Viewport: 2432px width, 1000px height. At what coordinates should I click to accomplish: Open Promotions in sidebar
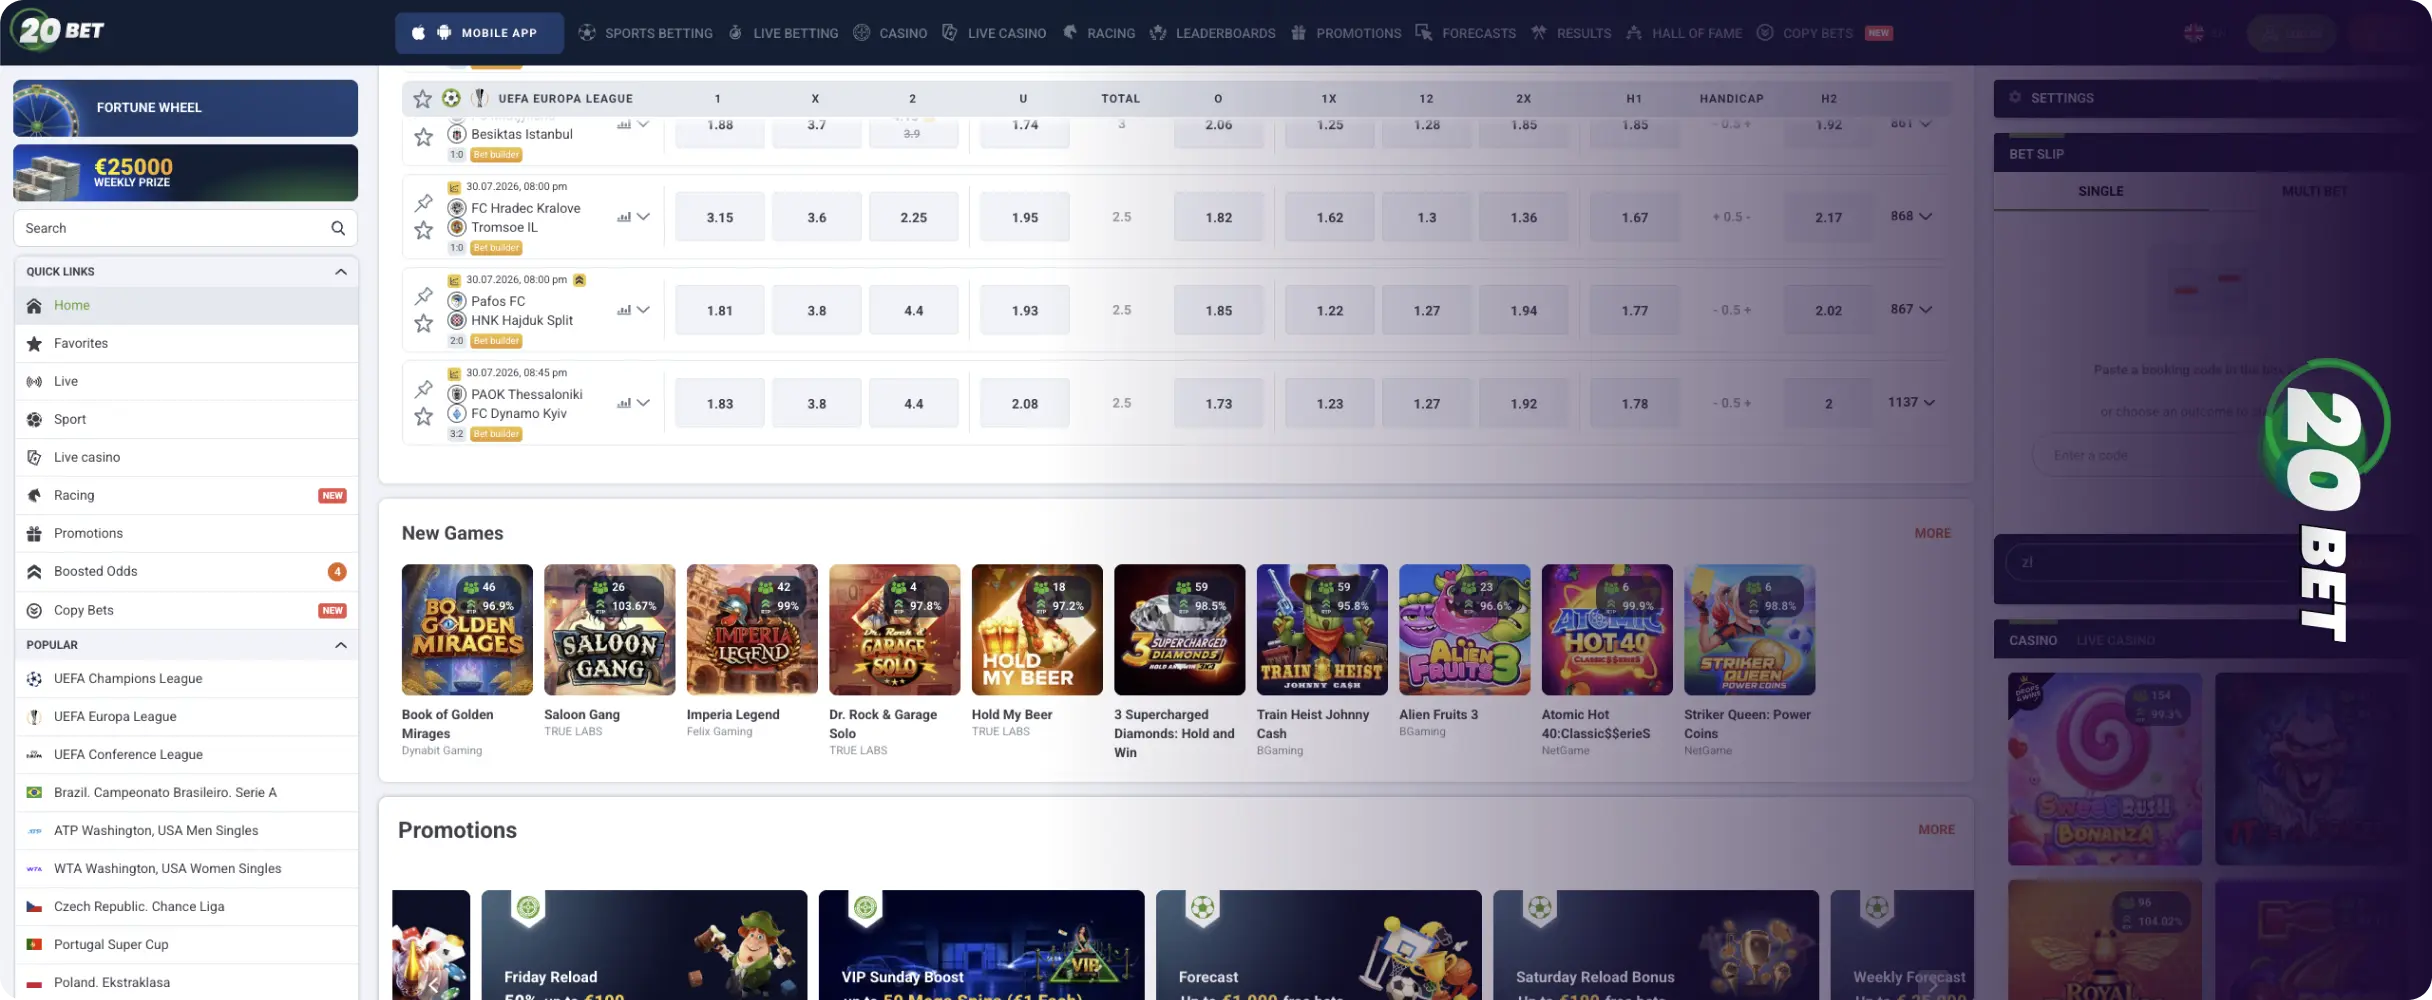pos(186,533)
